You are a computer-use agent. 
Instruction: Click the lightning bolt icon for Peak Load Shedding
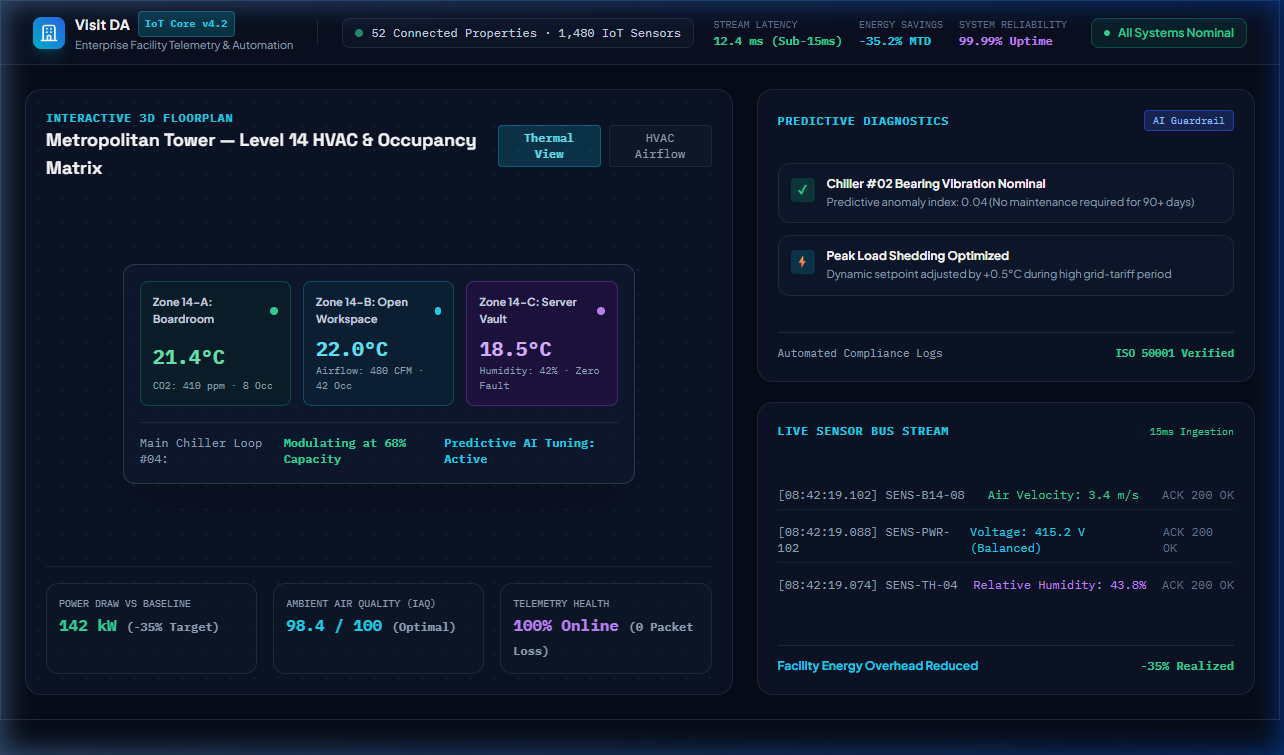(x=803, y=262)
